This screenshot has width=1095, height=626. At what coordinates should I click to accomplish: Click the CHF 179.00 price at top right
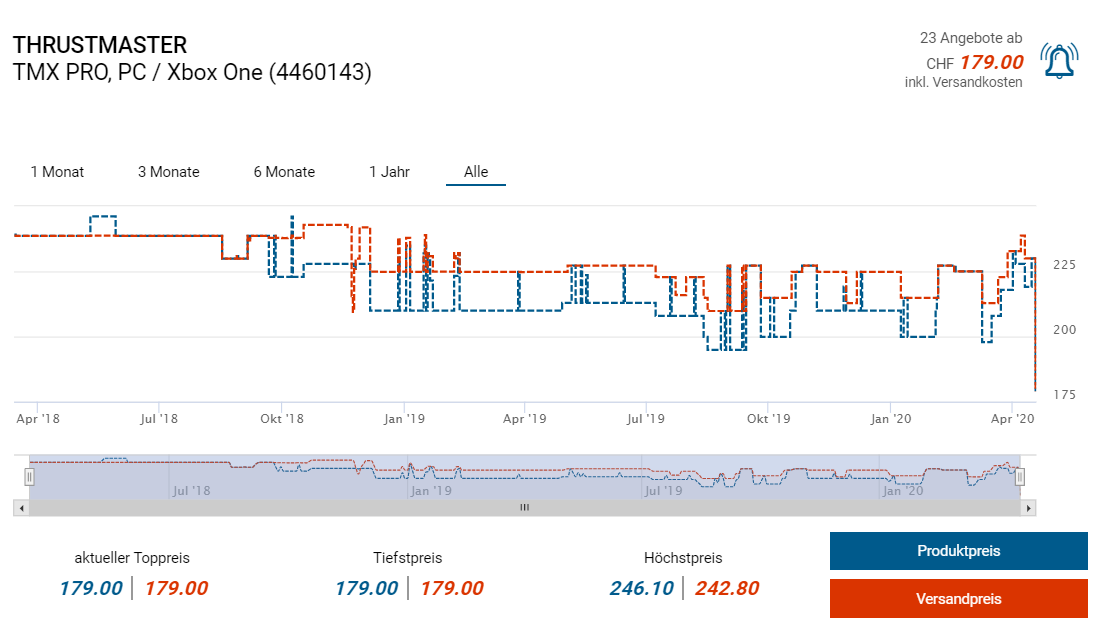point(990,62)
